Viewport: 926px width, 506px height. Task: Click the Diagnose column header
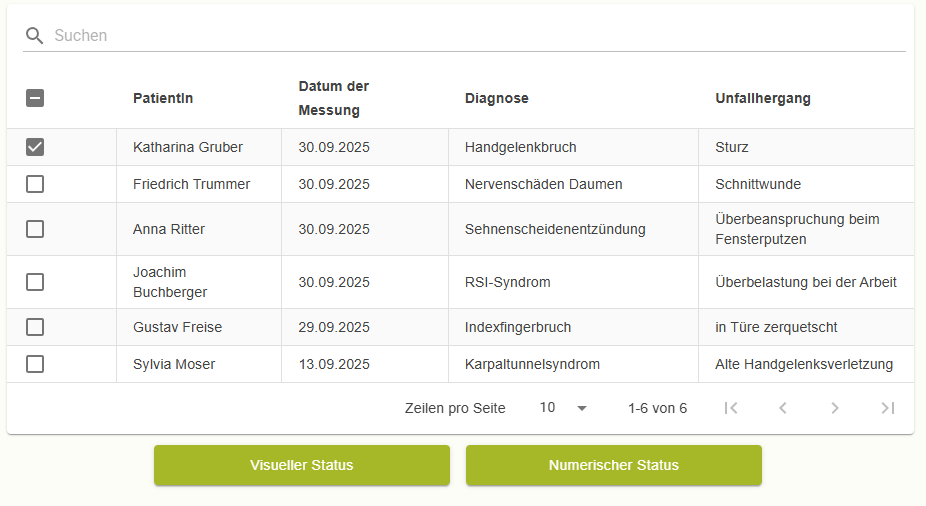pyautogui.click(x=497, y=98)
